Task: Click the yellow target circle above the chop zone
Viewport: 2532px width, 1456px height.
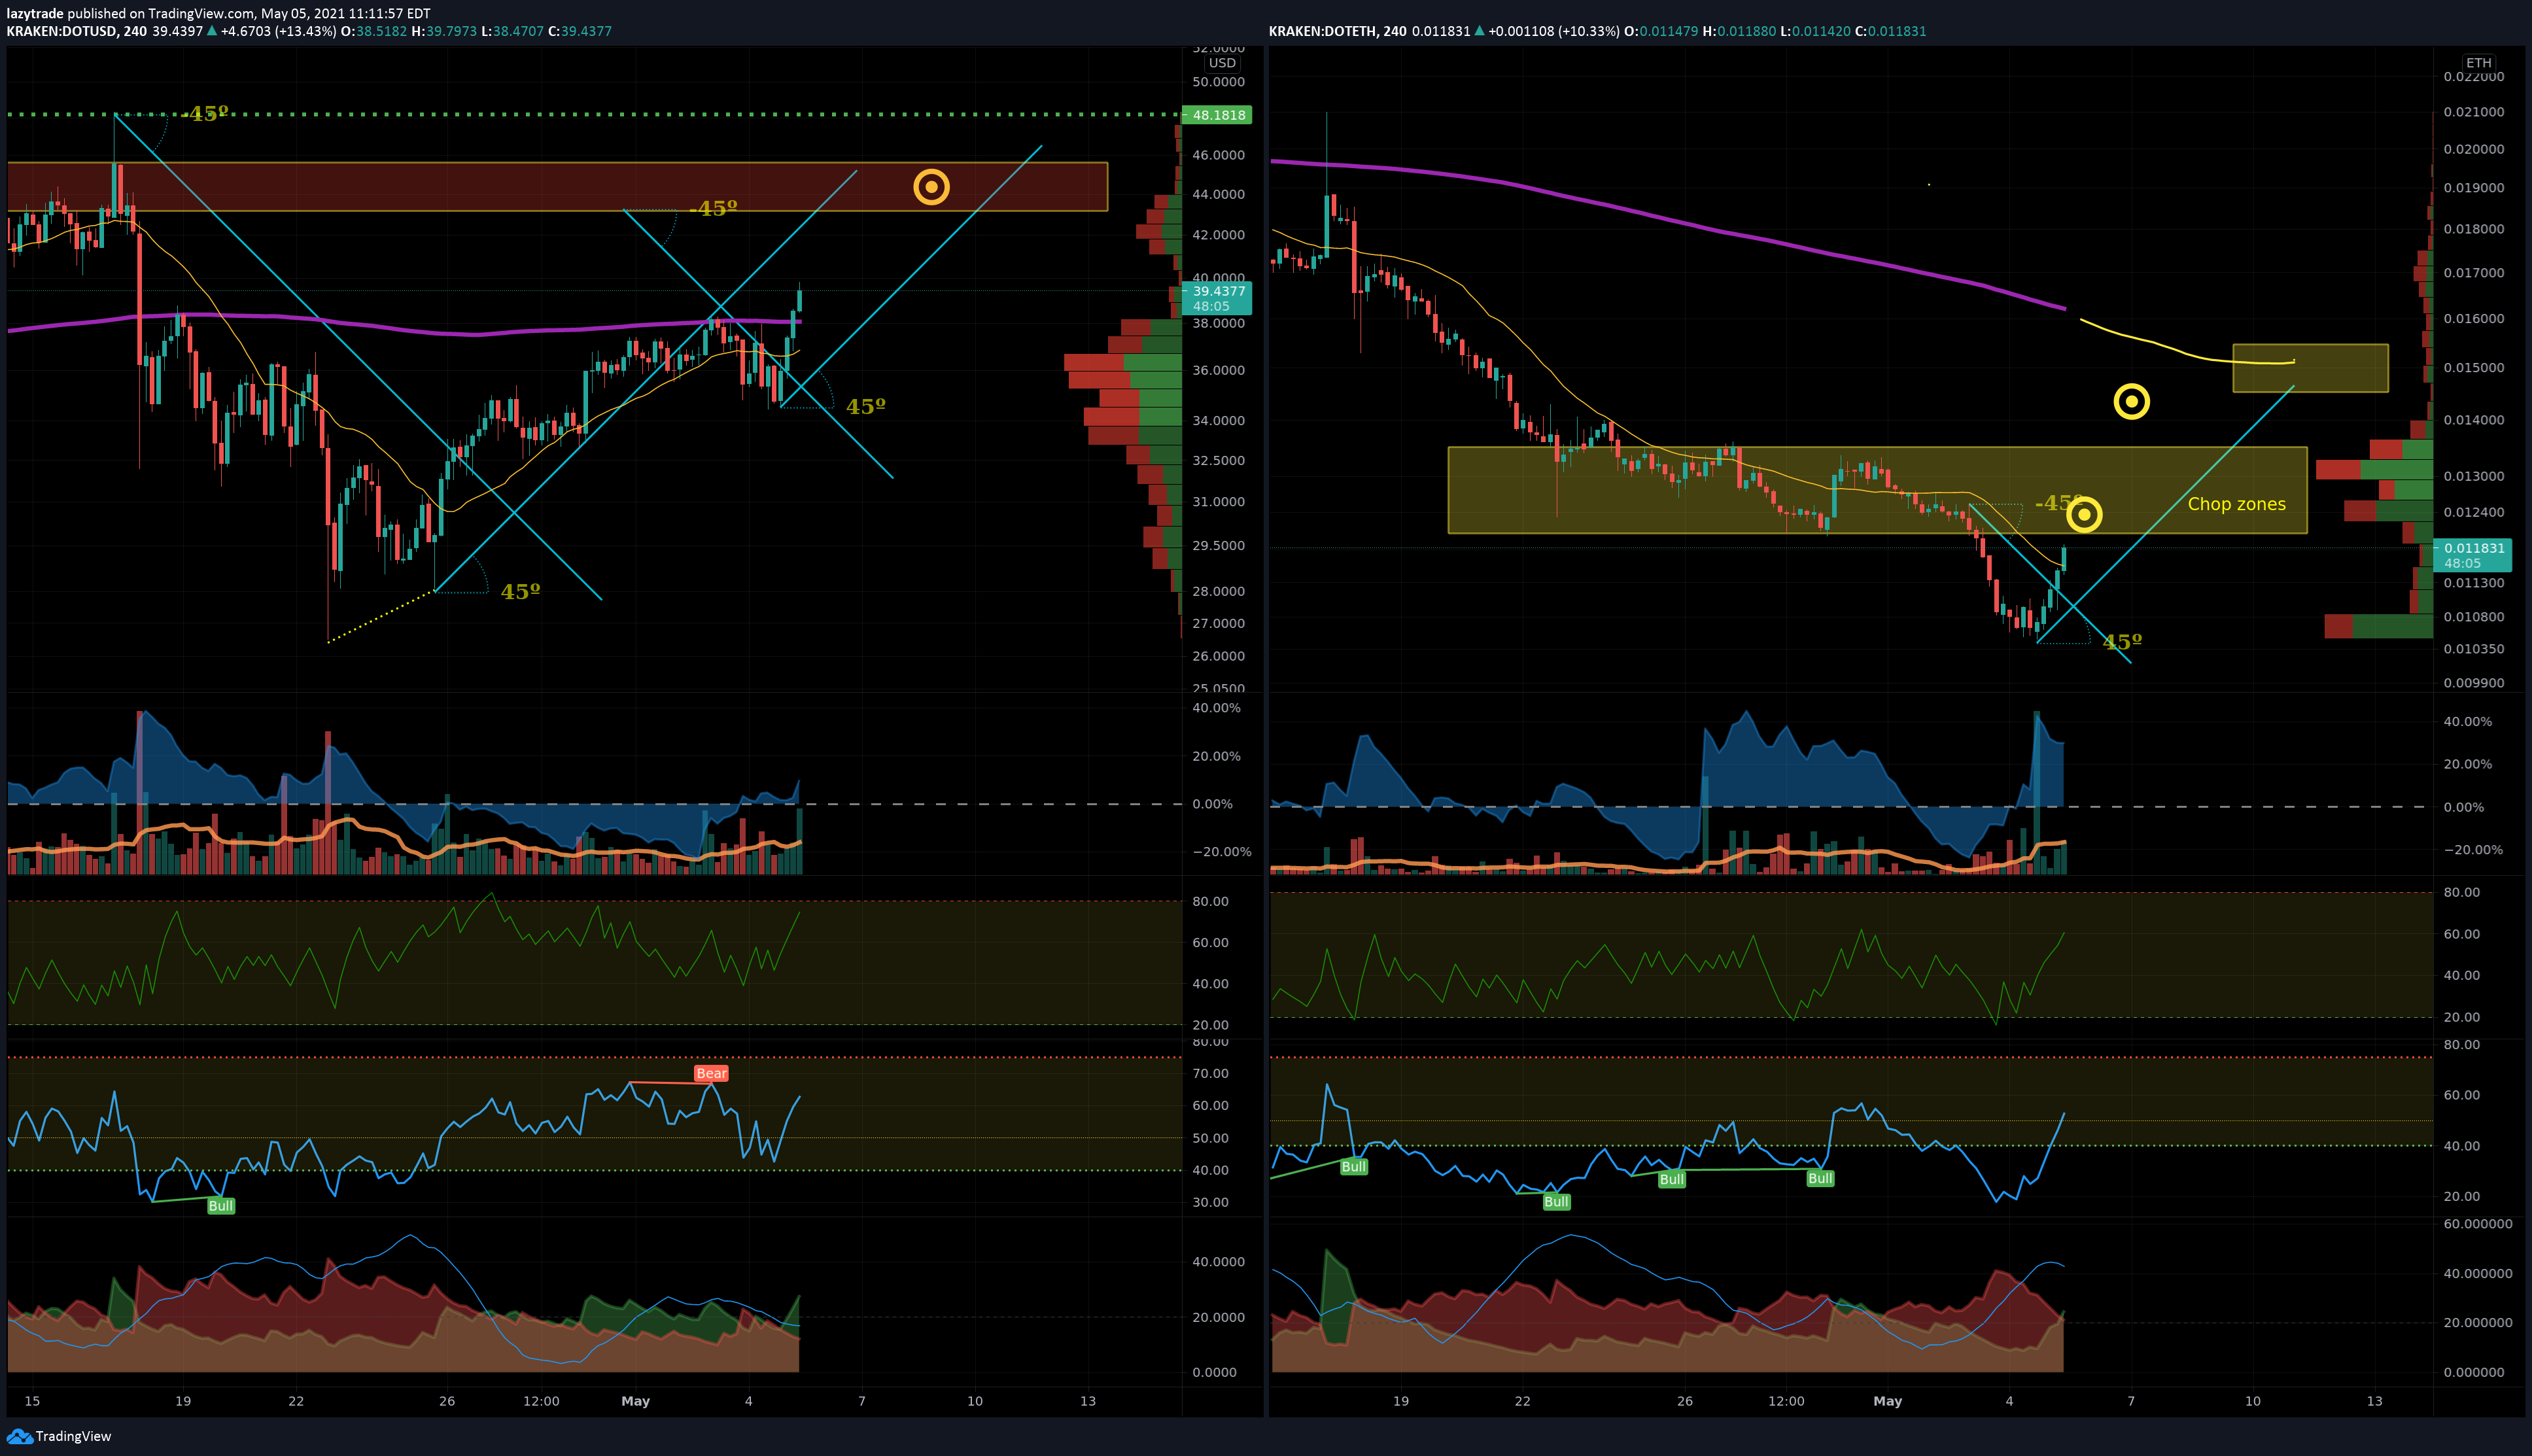Action: 2131,402
